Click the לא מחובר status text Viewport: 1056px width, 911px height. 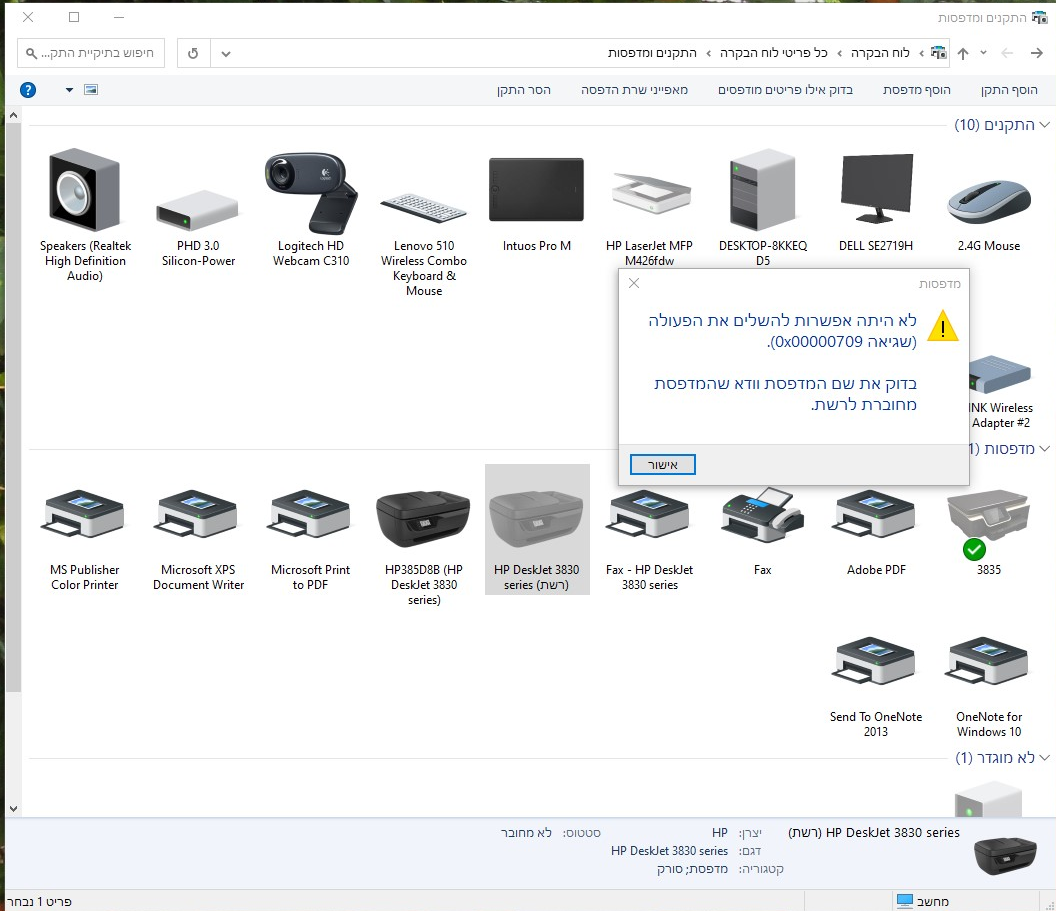526,833
